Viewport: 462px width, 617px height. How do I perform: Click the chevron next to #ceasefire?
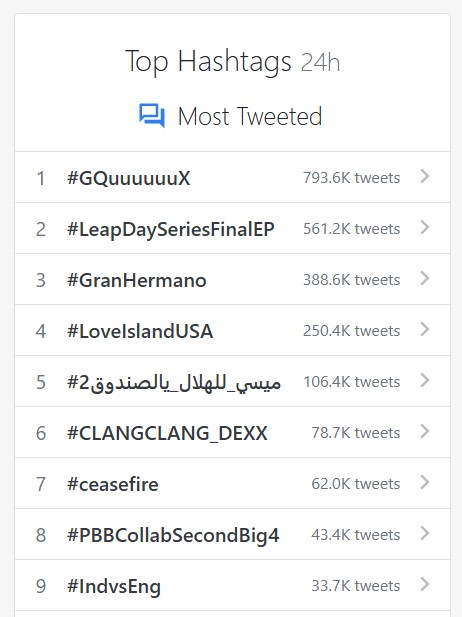point(424,482)
